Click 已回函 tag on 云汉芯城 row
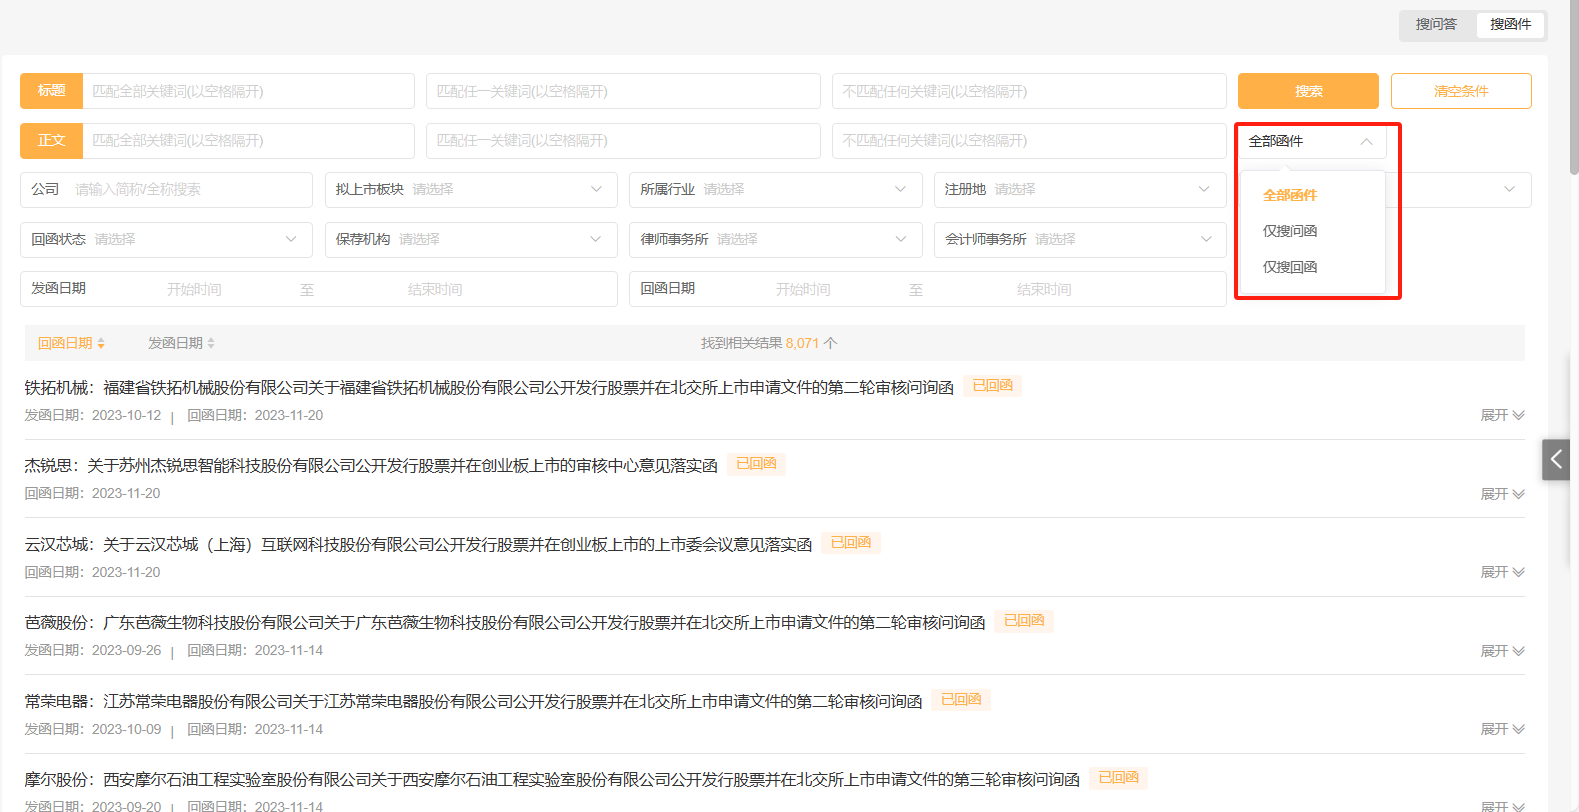Image resolution: width=1579 pixels, height=812 pixels. point(851,543)
